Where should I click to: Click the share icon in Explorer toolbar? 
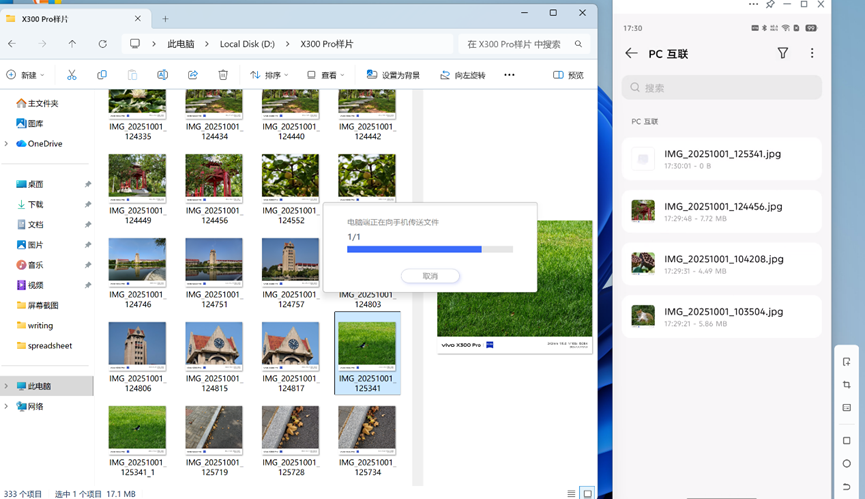pyautogui.click(x=193, y=75)
